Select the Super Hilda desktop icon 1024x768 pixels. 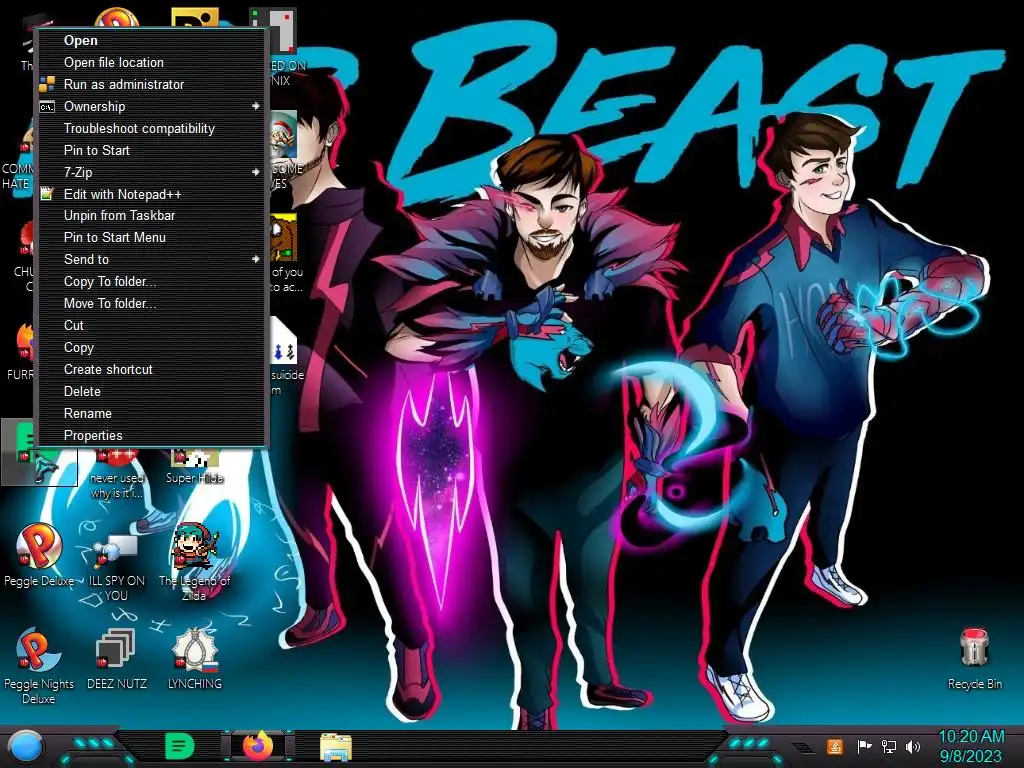pyautogui.click(x=195, y=468)
